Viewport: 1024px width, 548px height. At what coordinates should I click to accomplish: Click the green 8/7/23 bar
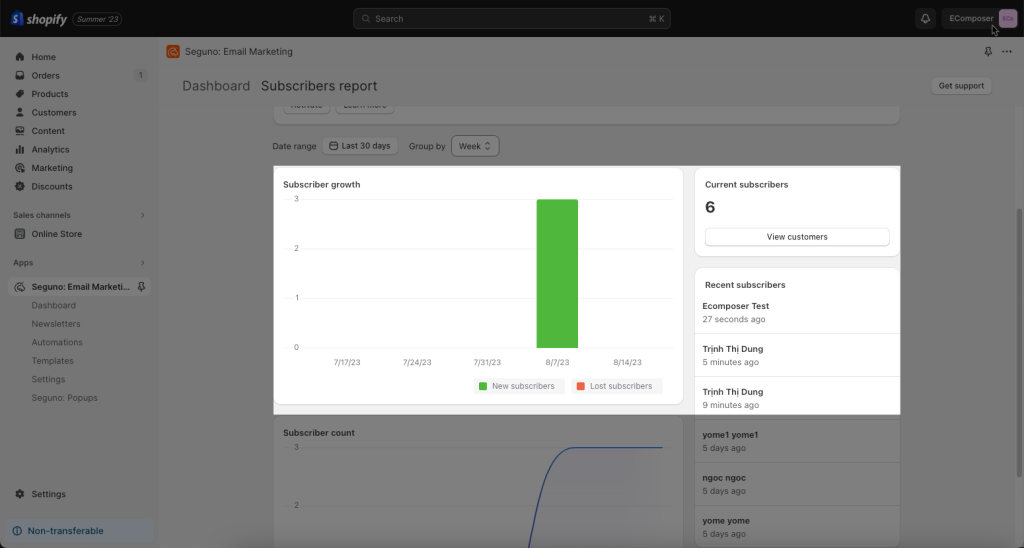pyautogui.click(x=557, y=274)
